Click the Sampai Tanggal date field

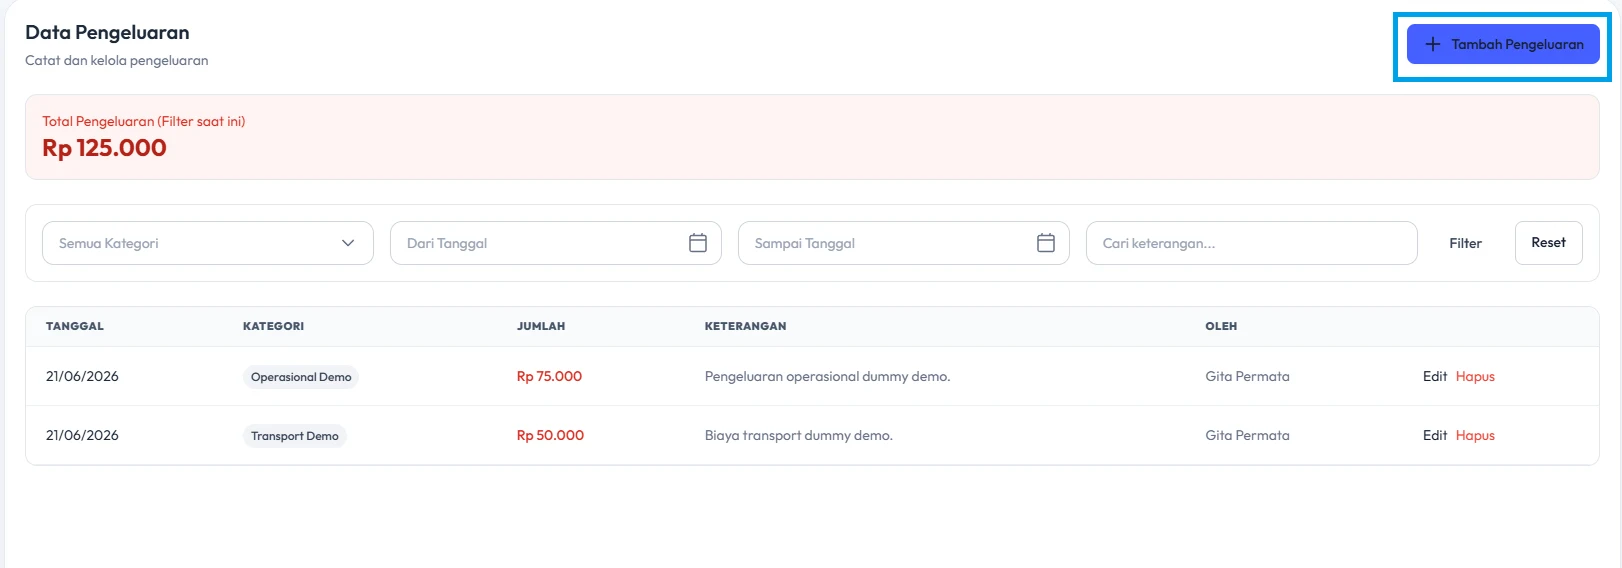click(904, 243)
